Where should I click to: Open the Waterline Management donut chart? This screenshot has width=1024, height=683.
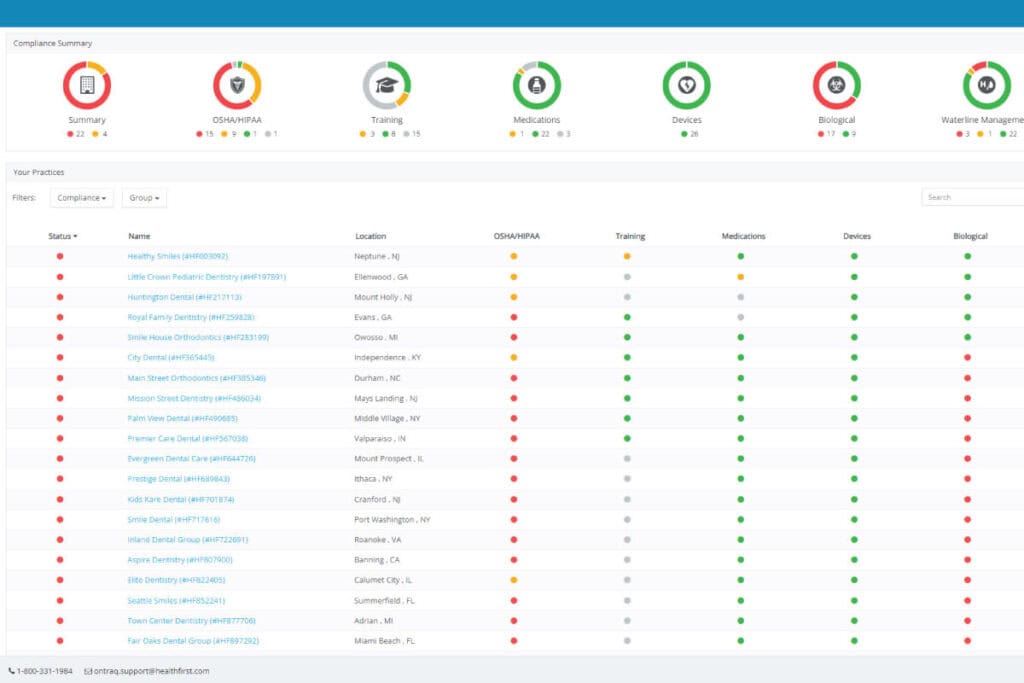[x=986, y=85]
